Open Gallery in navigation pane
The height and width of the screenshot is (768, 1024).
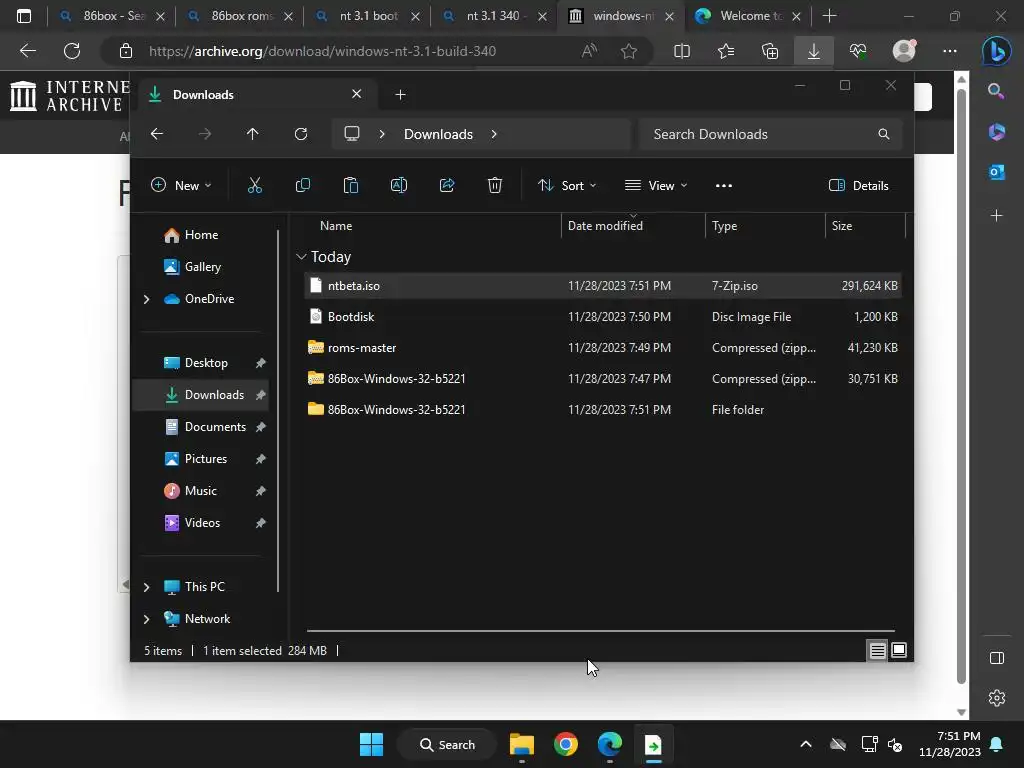pos(202,267)
